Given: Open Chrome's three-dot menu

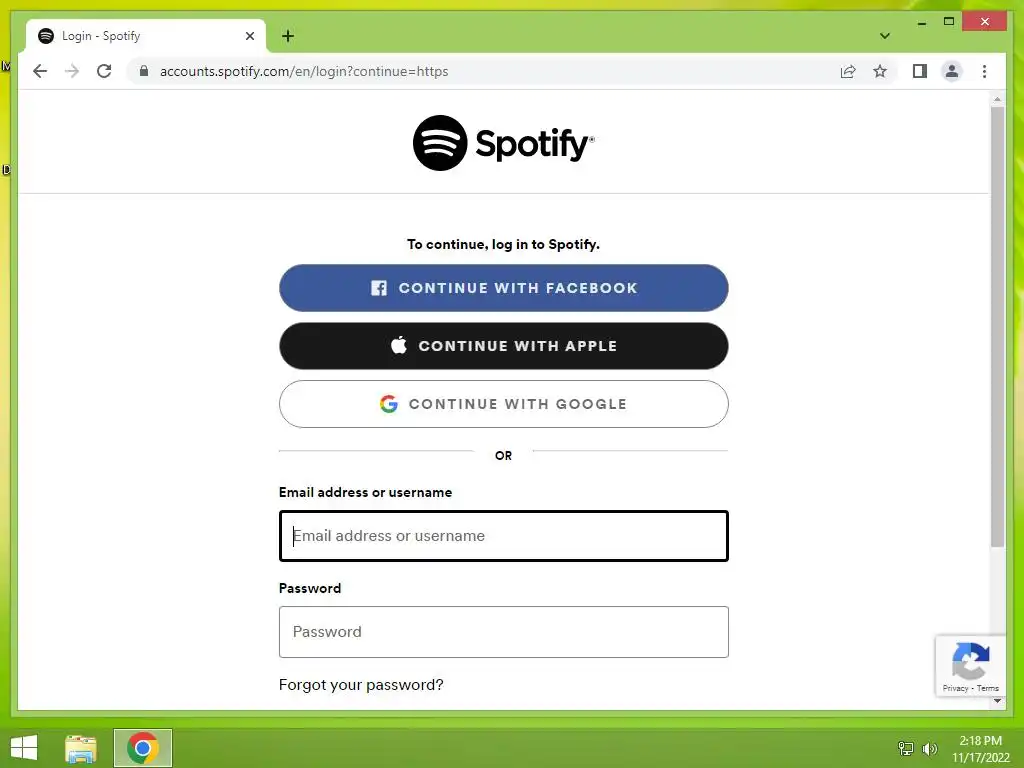Looking at the screenshot, I should 984,71.
